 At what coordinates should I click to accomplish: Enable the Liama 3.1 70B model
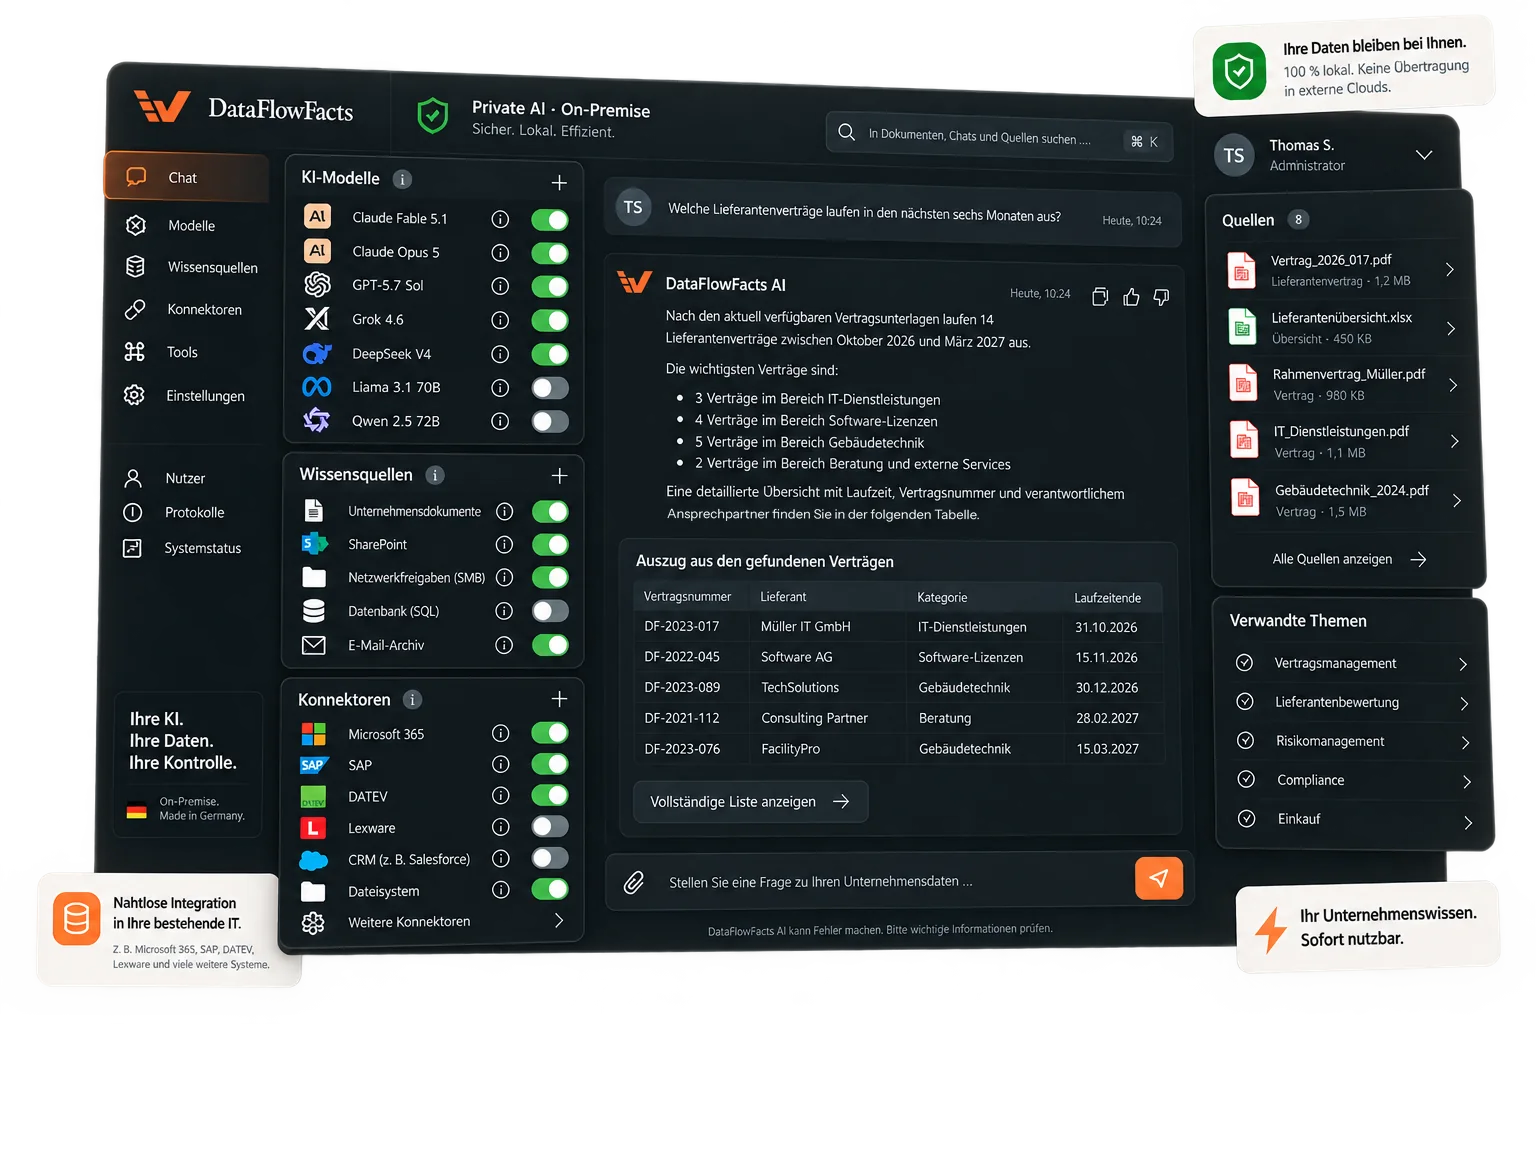(550, 388)
